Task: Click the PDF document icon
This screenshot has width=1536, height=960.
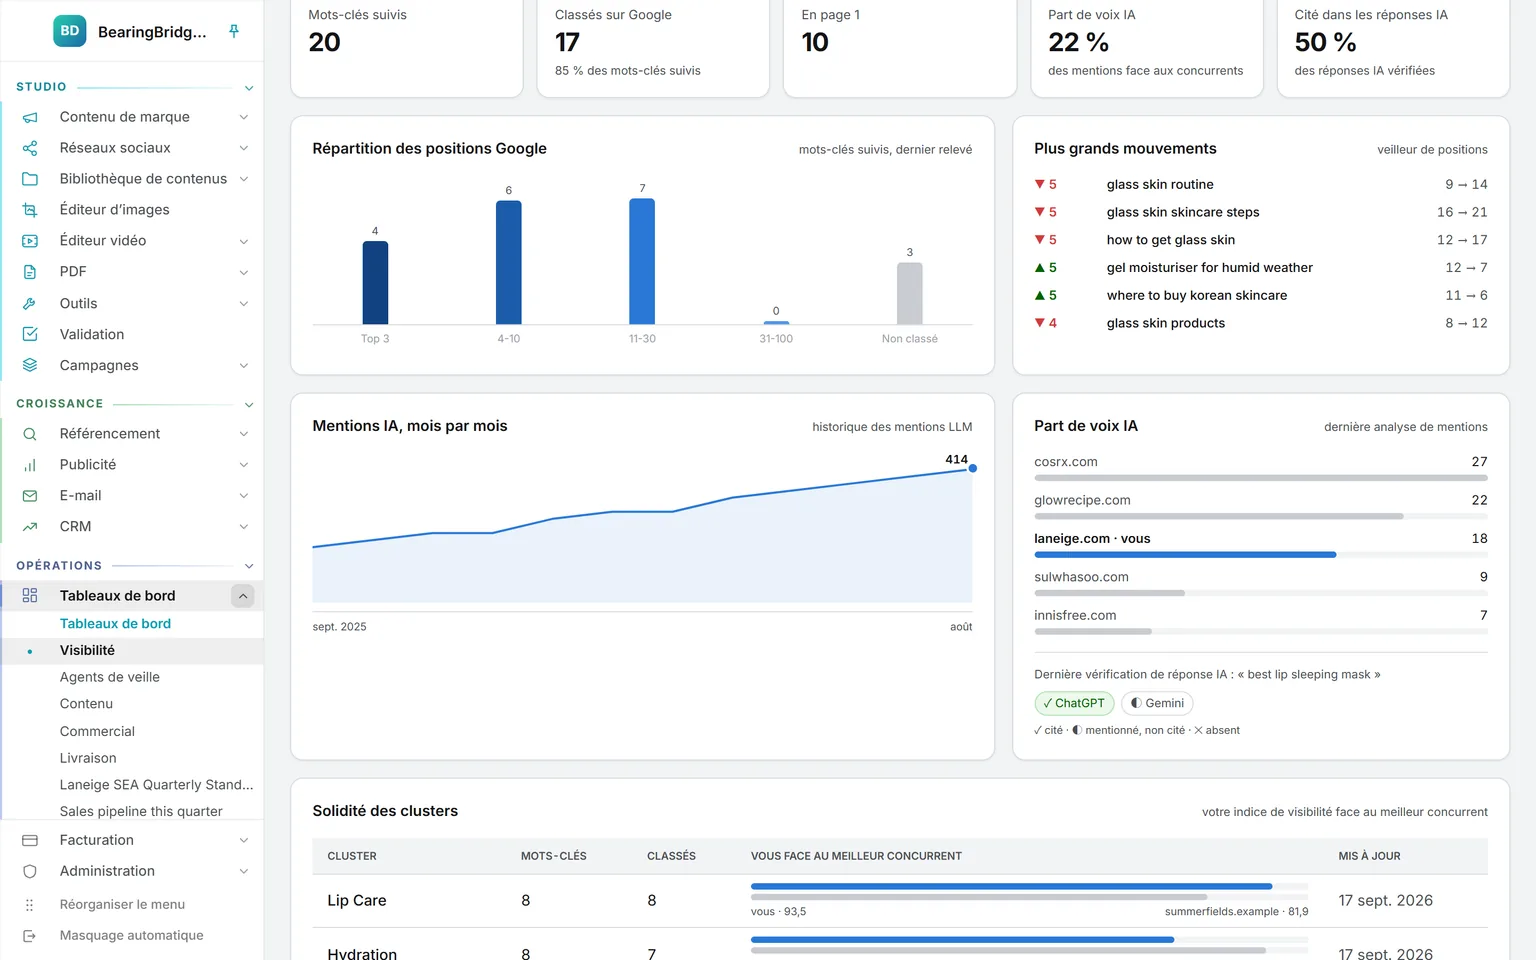Action: 30,272
